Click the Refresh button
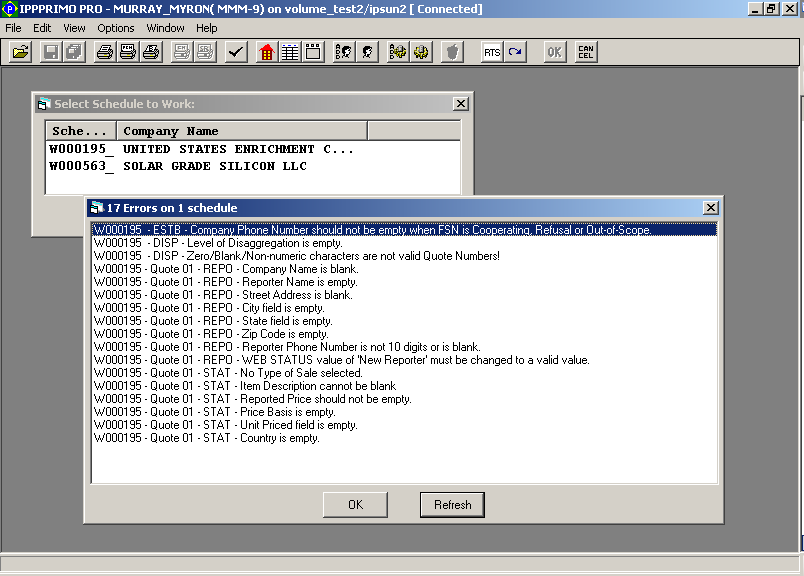 click(x=452, y=505)
